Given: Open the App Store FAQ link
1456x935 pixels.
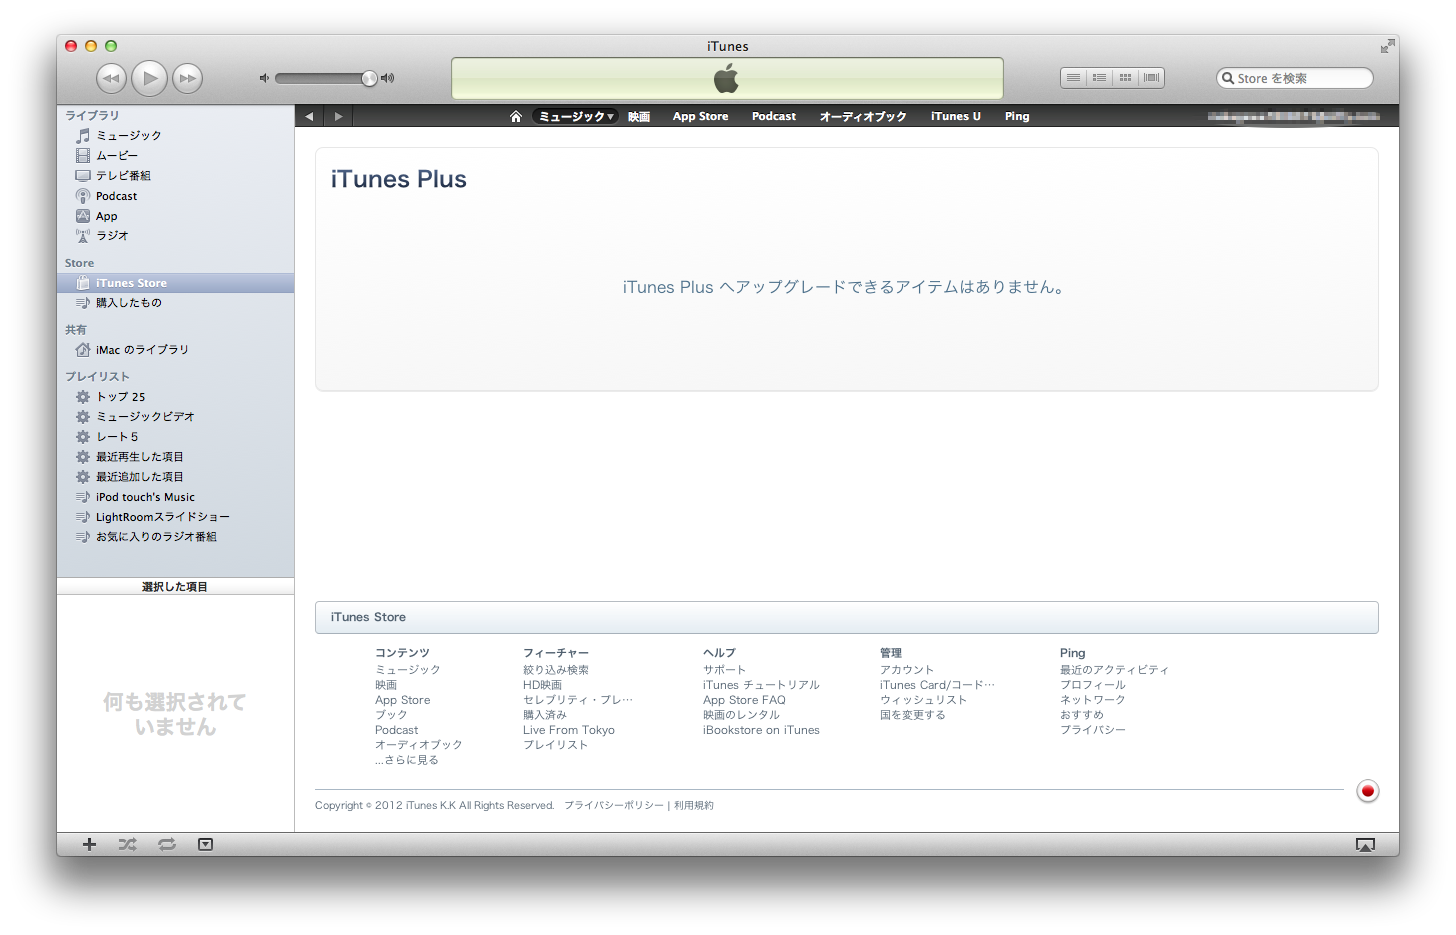Looking at the screenshot, I should point(744,700).
